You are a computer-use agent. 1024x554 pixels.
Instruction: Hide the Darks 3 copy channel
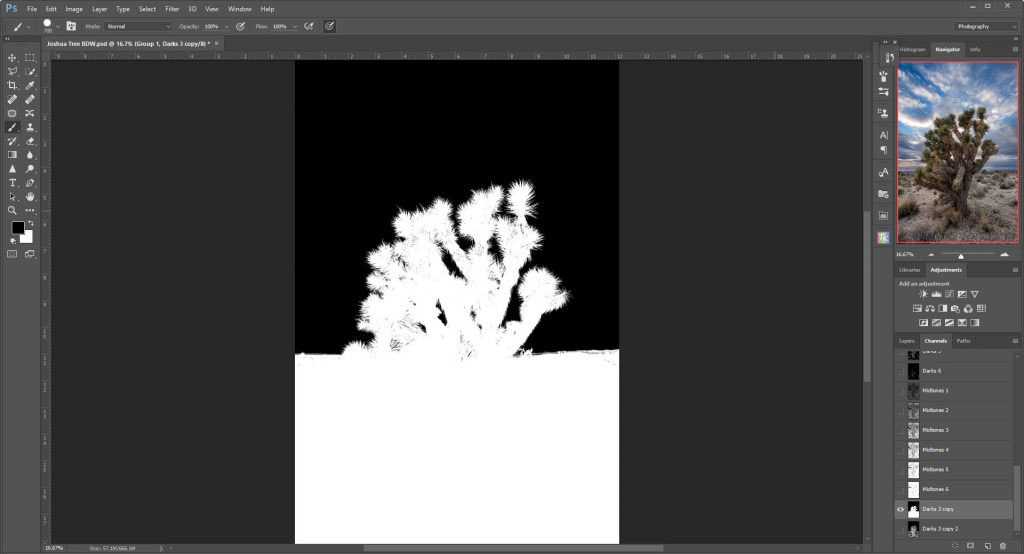click(900, 509)
